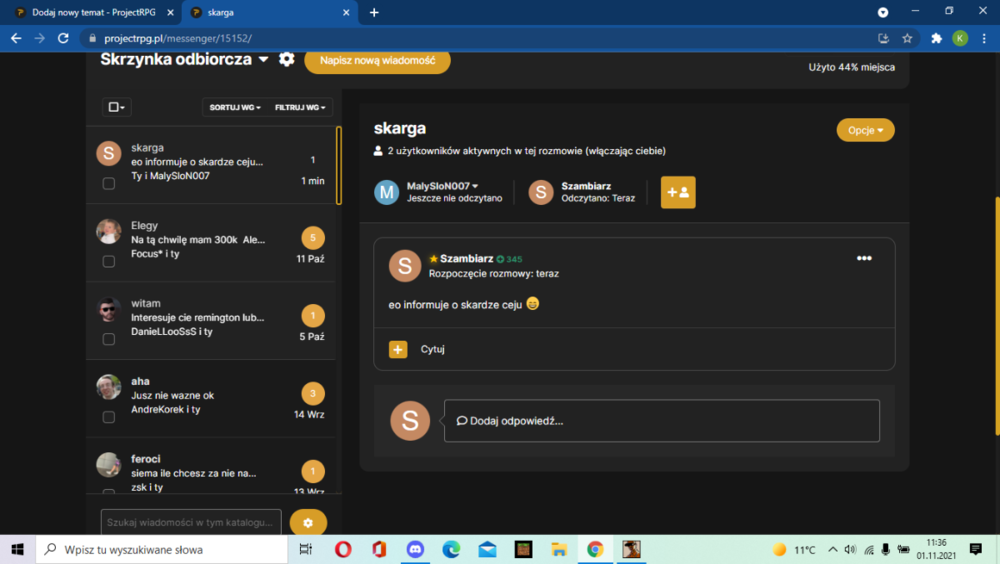1000x564 pixels.
Task: Click Windows taskbar search box
Action: (x=162, y=549)
